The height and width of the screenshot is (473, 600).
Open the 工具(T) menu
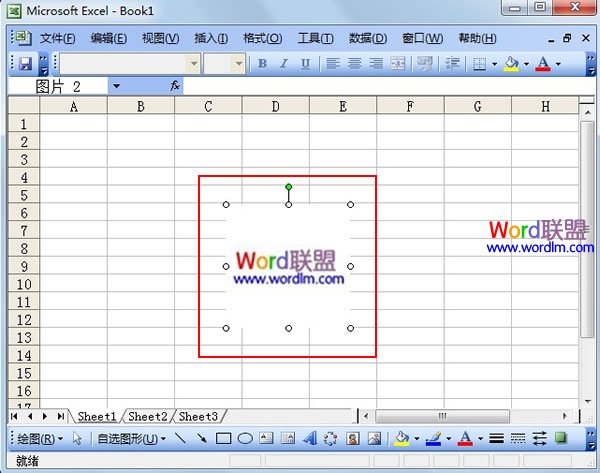pyautogui.click(x=316, y=38)
